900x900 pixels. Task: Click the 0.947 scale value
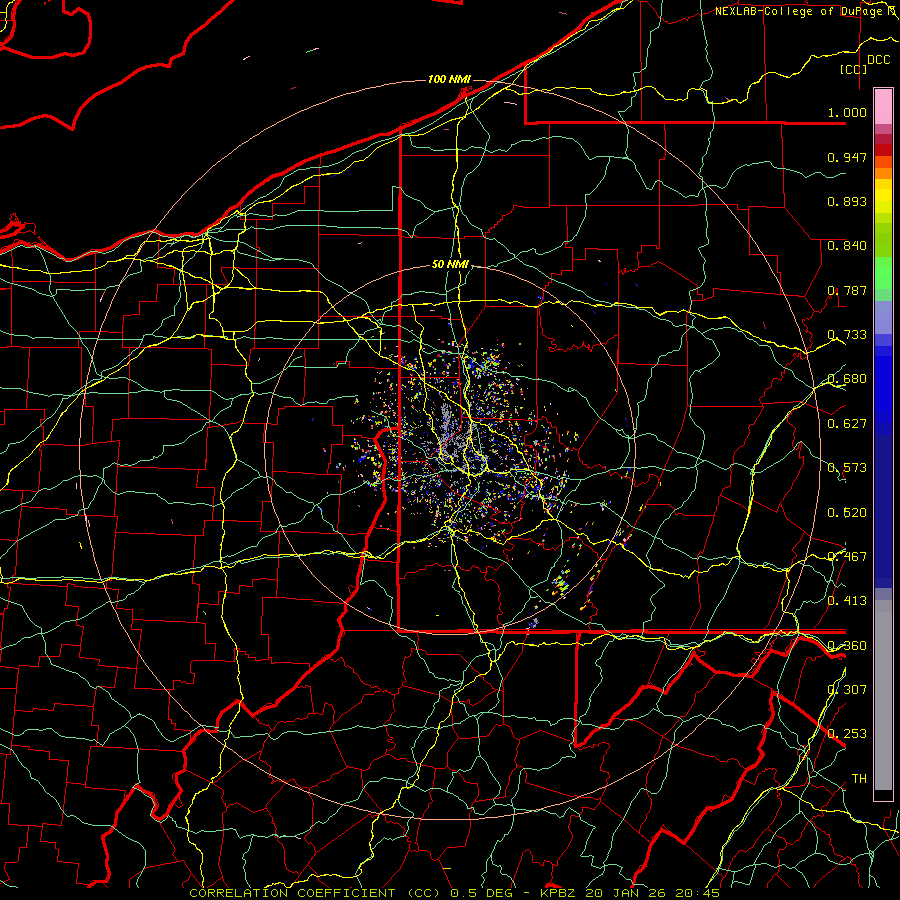[x=847, y=157]
